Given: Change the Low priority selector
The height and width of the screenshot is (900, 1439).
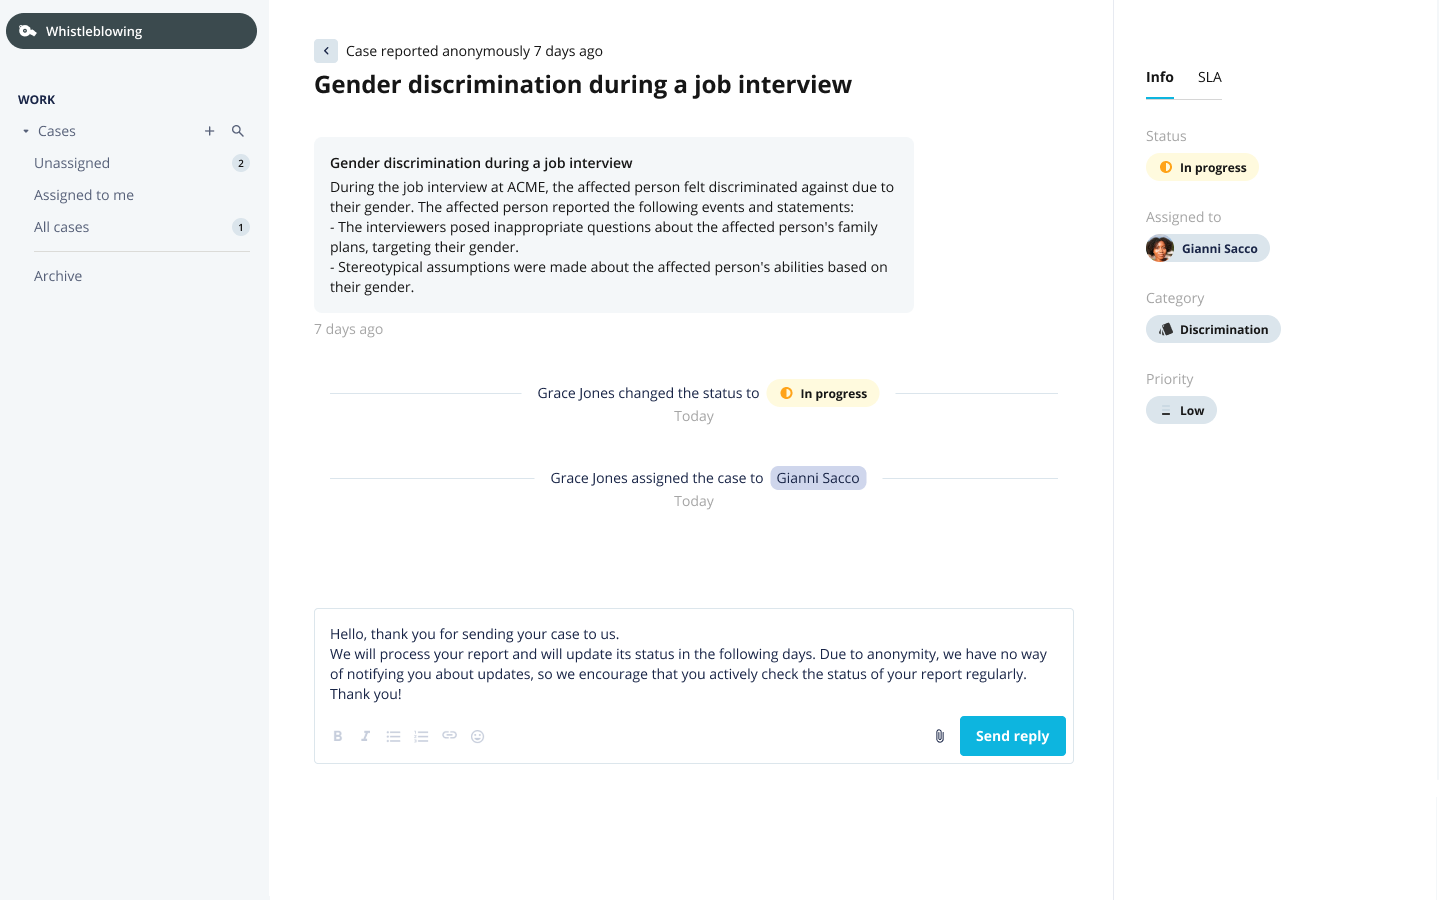Looking at the screenshot, I should [1181, 410].
